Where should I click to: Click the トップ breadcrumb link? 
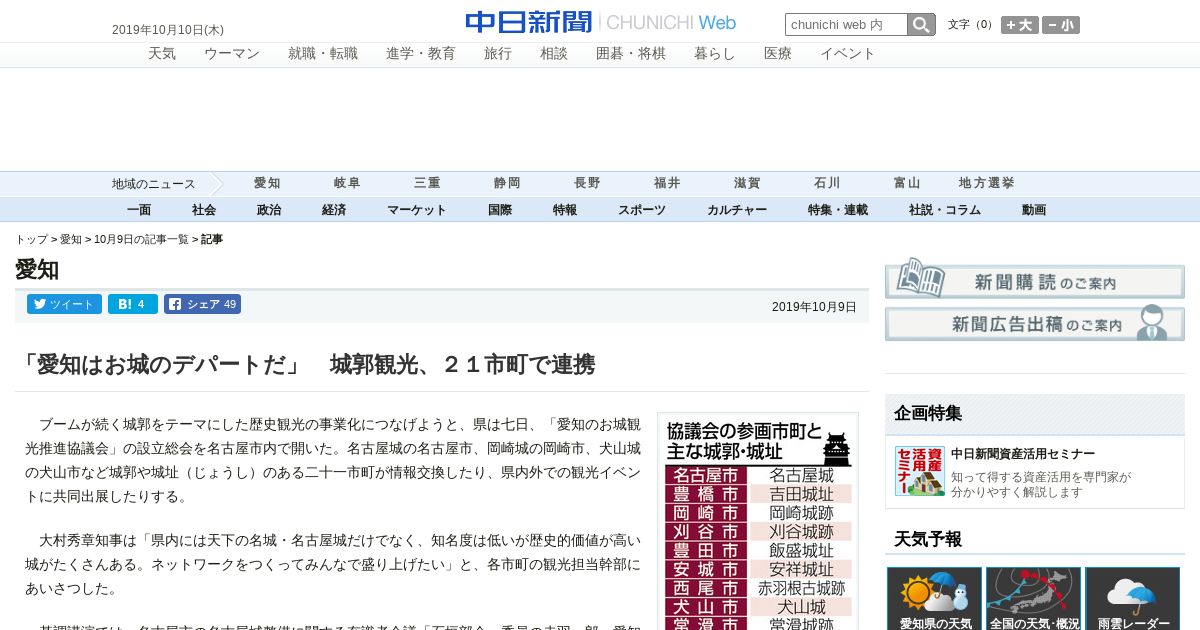[x=31, y=240]
